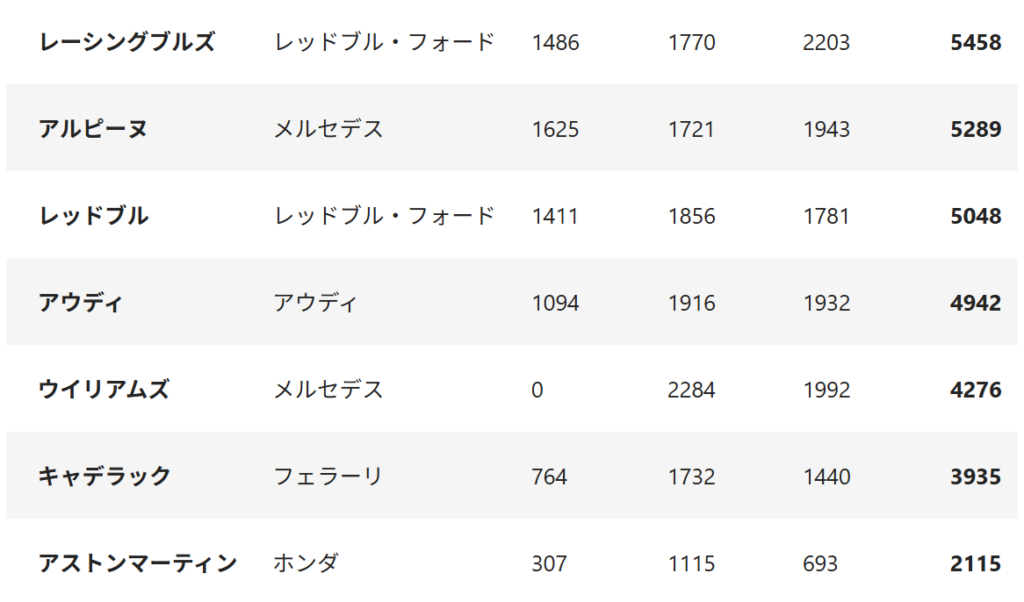Click the アストンマーティン team name
The image size is (1024, 602).
[x=138, y=563]
